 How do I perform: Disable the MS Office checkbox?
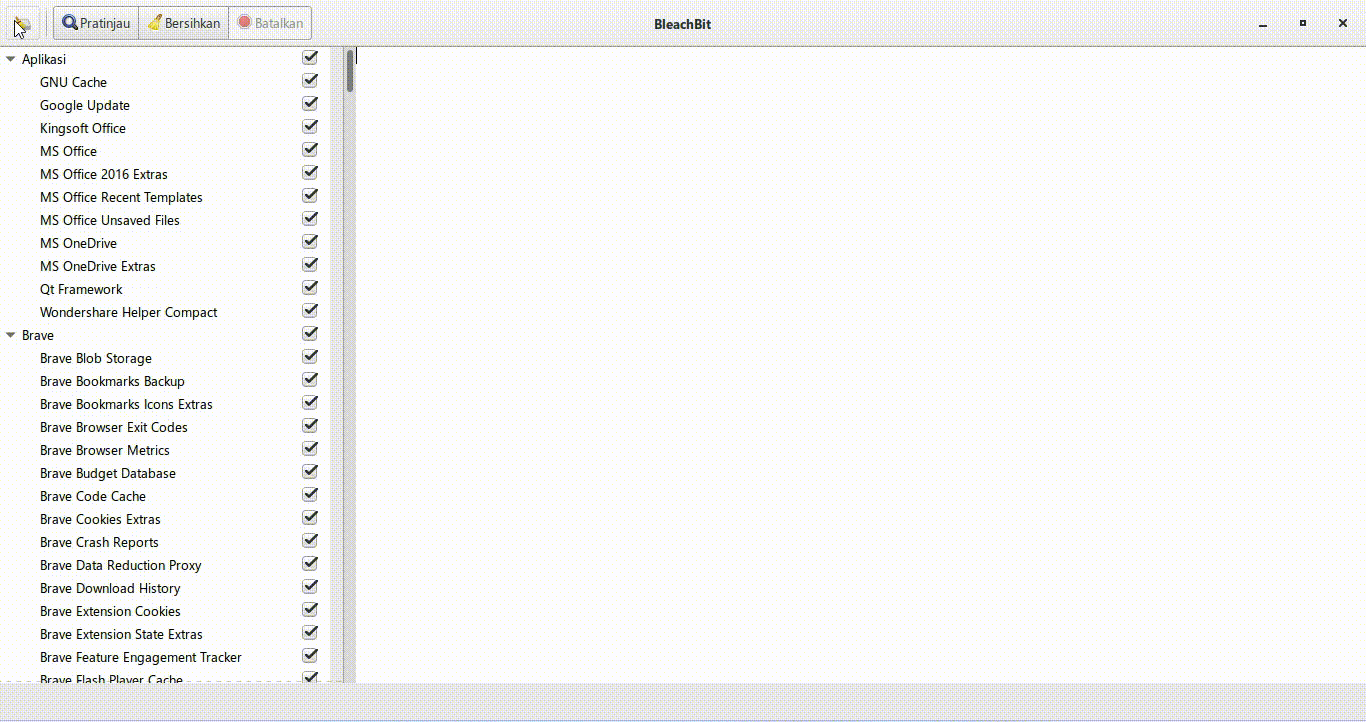pos(310,150)
